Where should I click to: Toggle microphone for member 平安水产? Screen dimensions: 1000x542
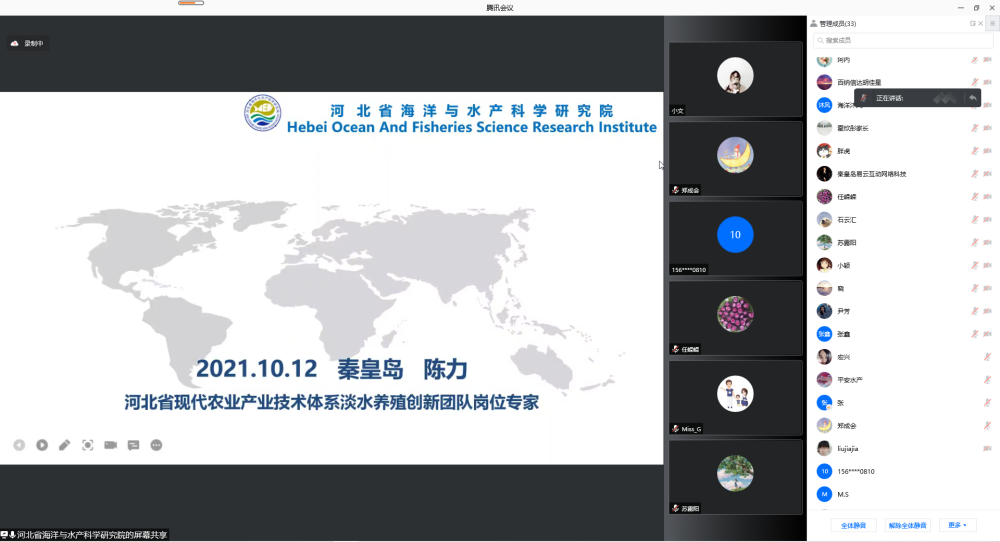pyautogui.click(x=987, y=380)
